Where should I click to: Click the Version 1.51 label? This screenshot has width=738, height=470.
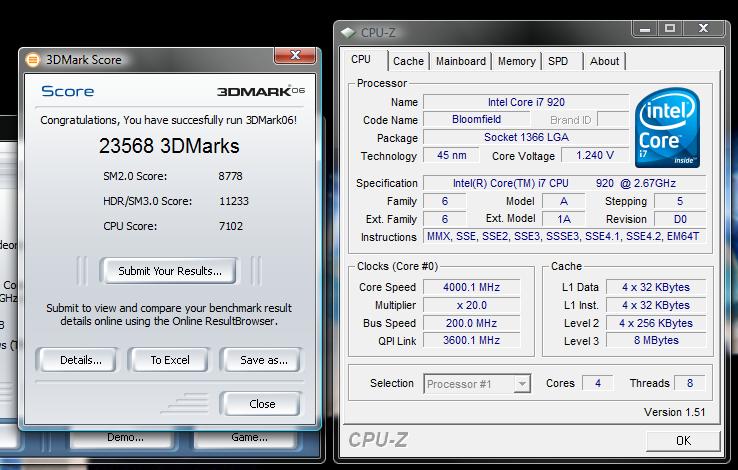674,413
